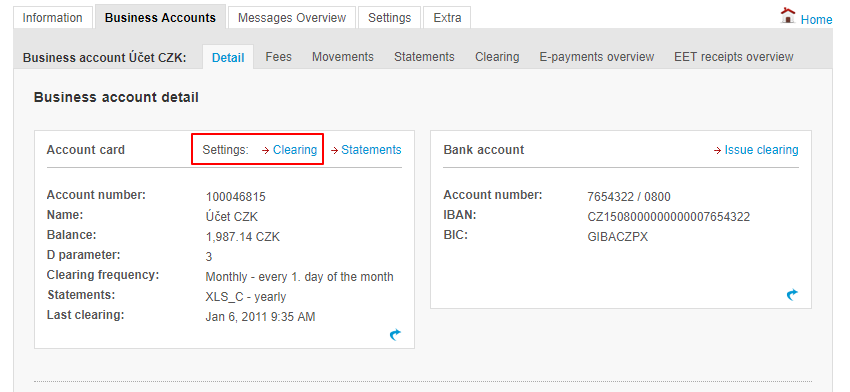The width and height of the screenshot is (850, 392).
Task: Click the Business account detail heading
Action: tap(116, 98)
